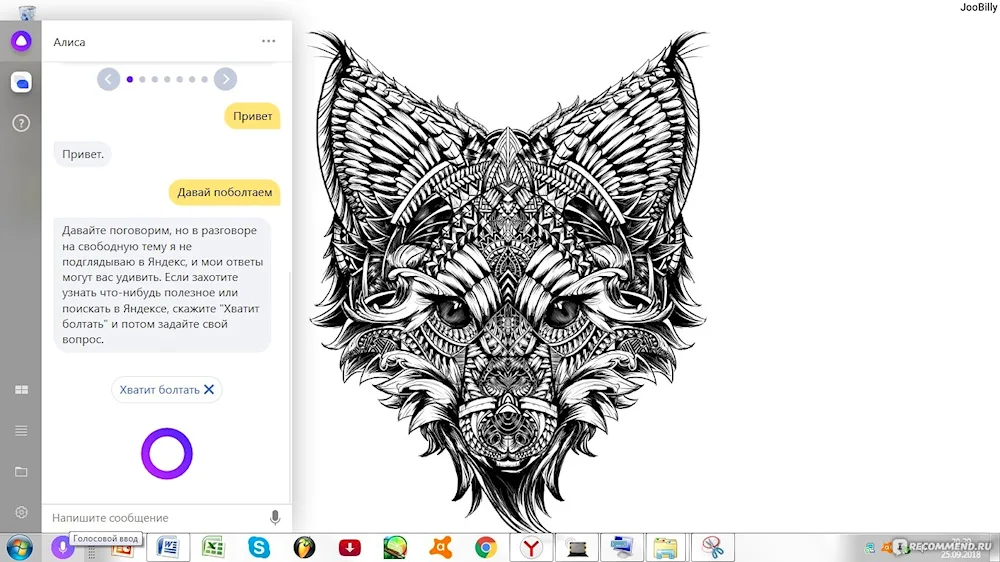1000x562 pixels.
Task: Click the "Давай поболтаем" message bubble
Action: coord(224,192)
